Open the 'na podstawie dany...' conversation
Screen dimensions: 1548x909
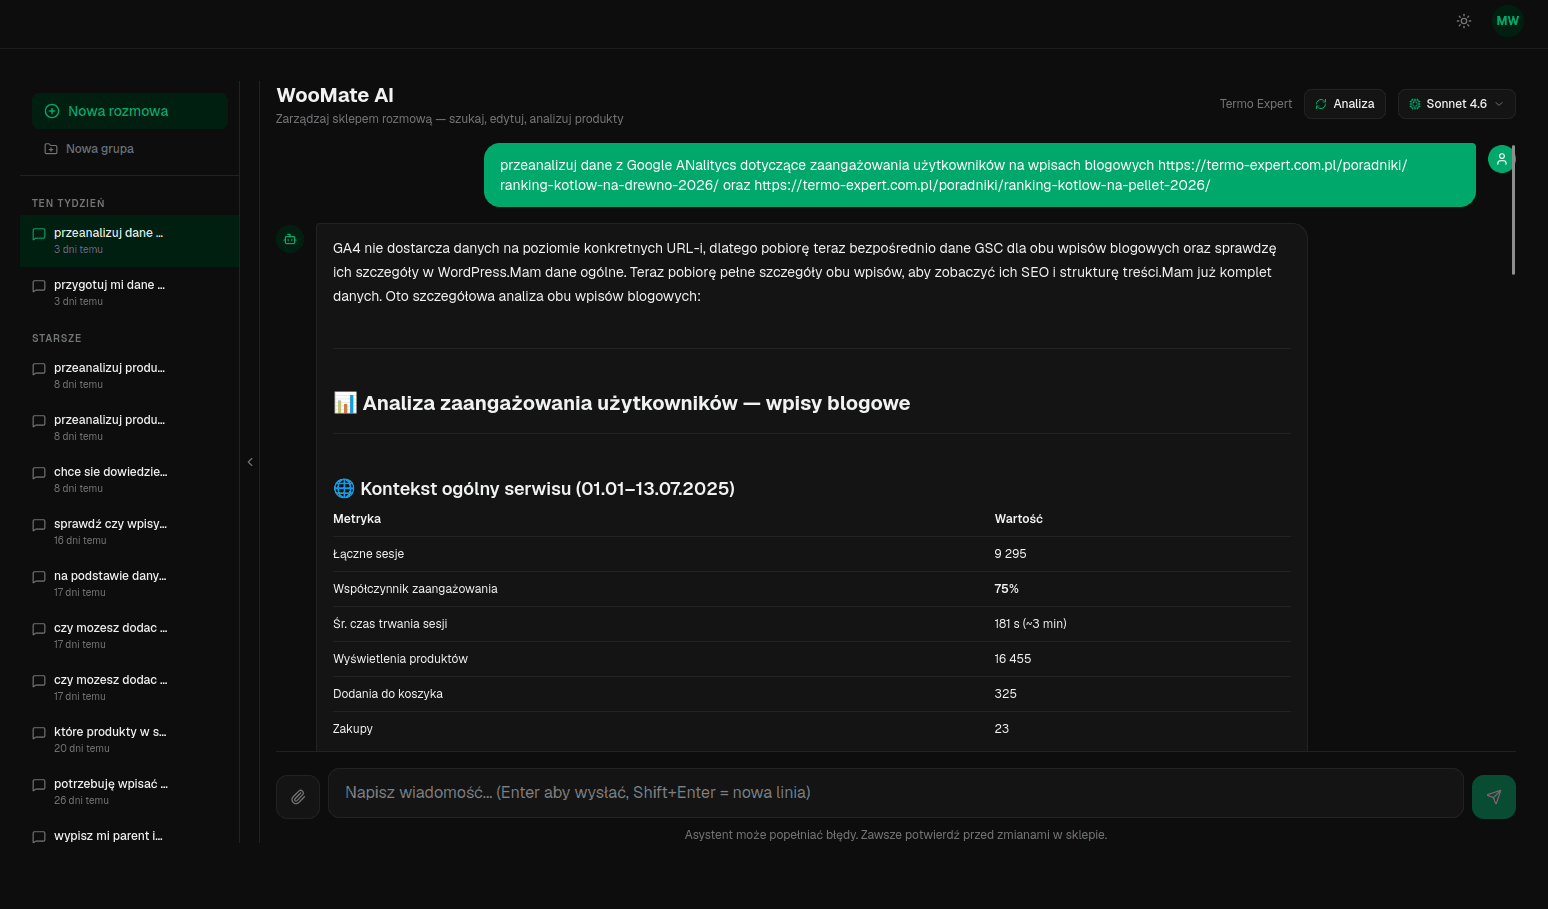point(130,584)
